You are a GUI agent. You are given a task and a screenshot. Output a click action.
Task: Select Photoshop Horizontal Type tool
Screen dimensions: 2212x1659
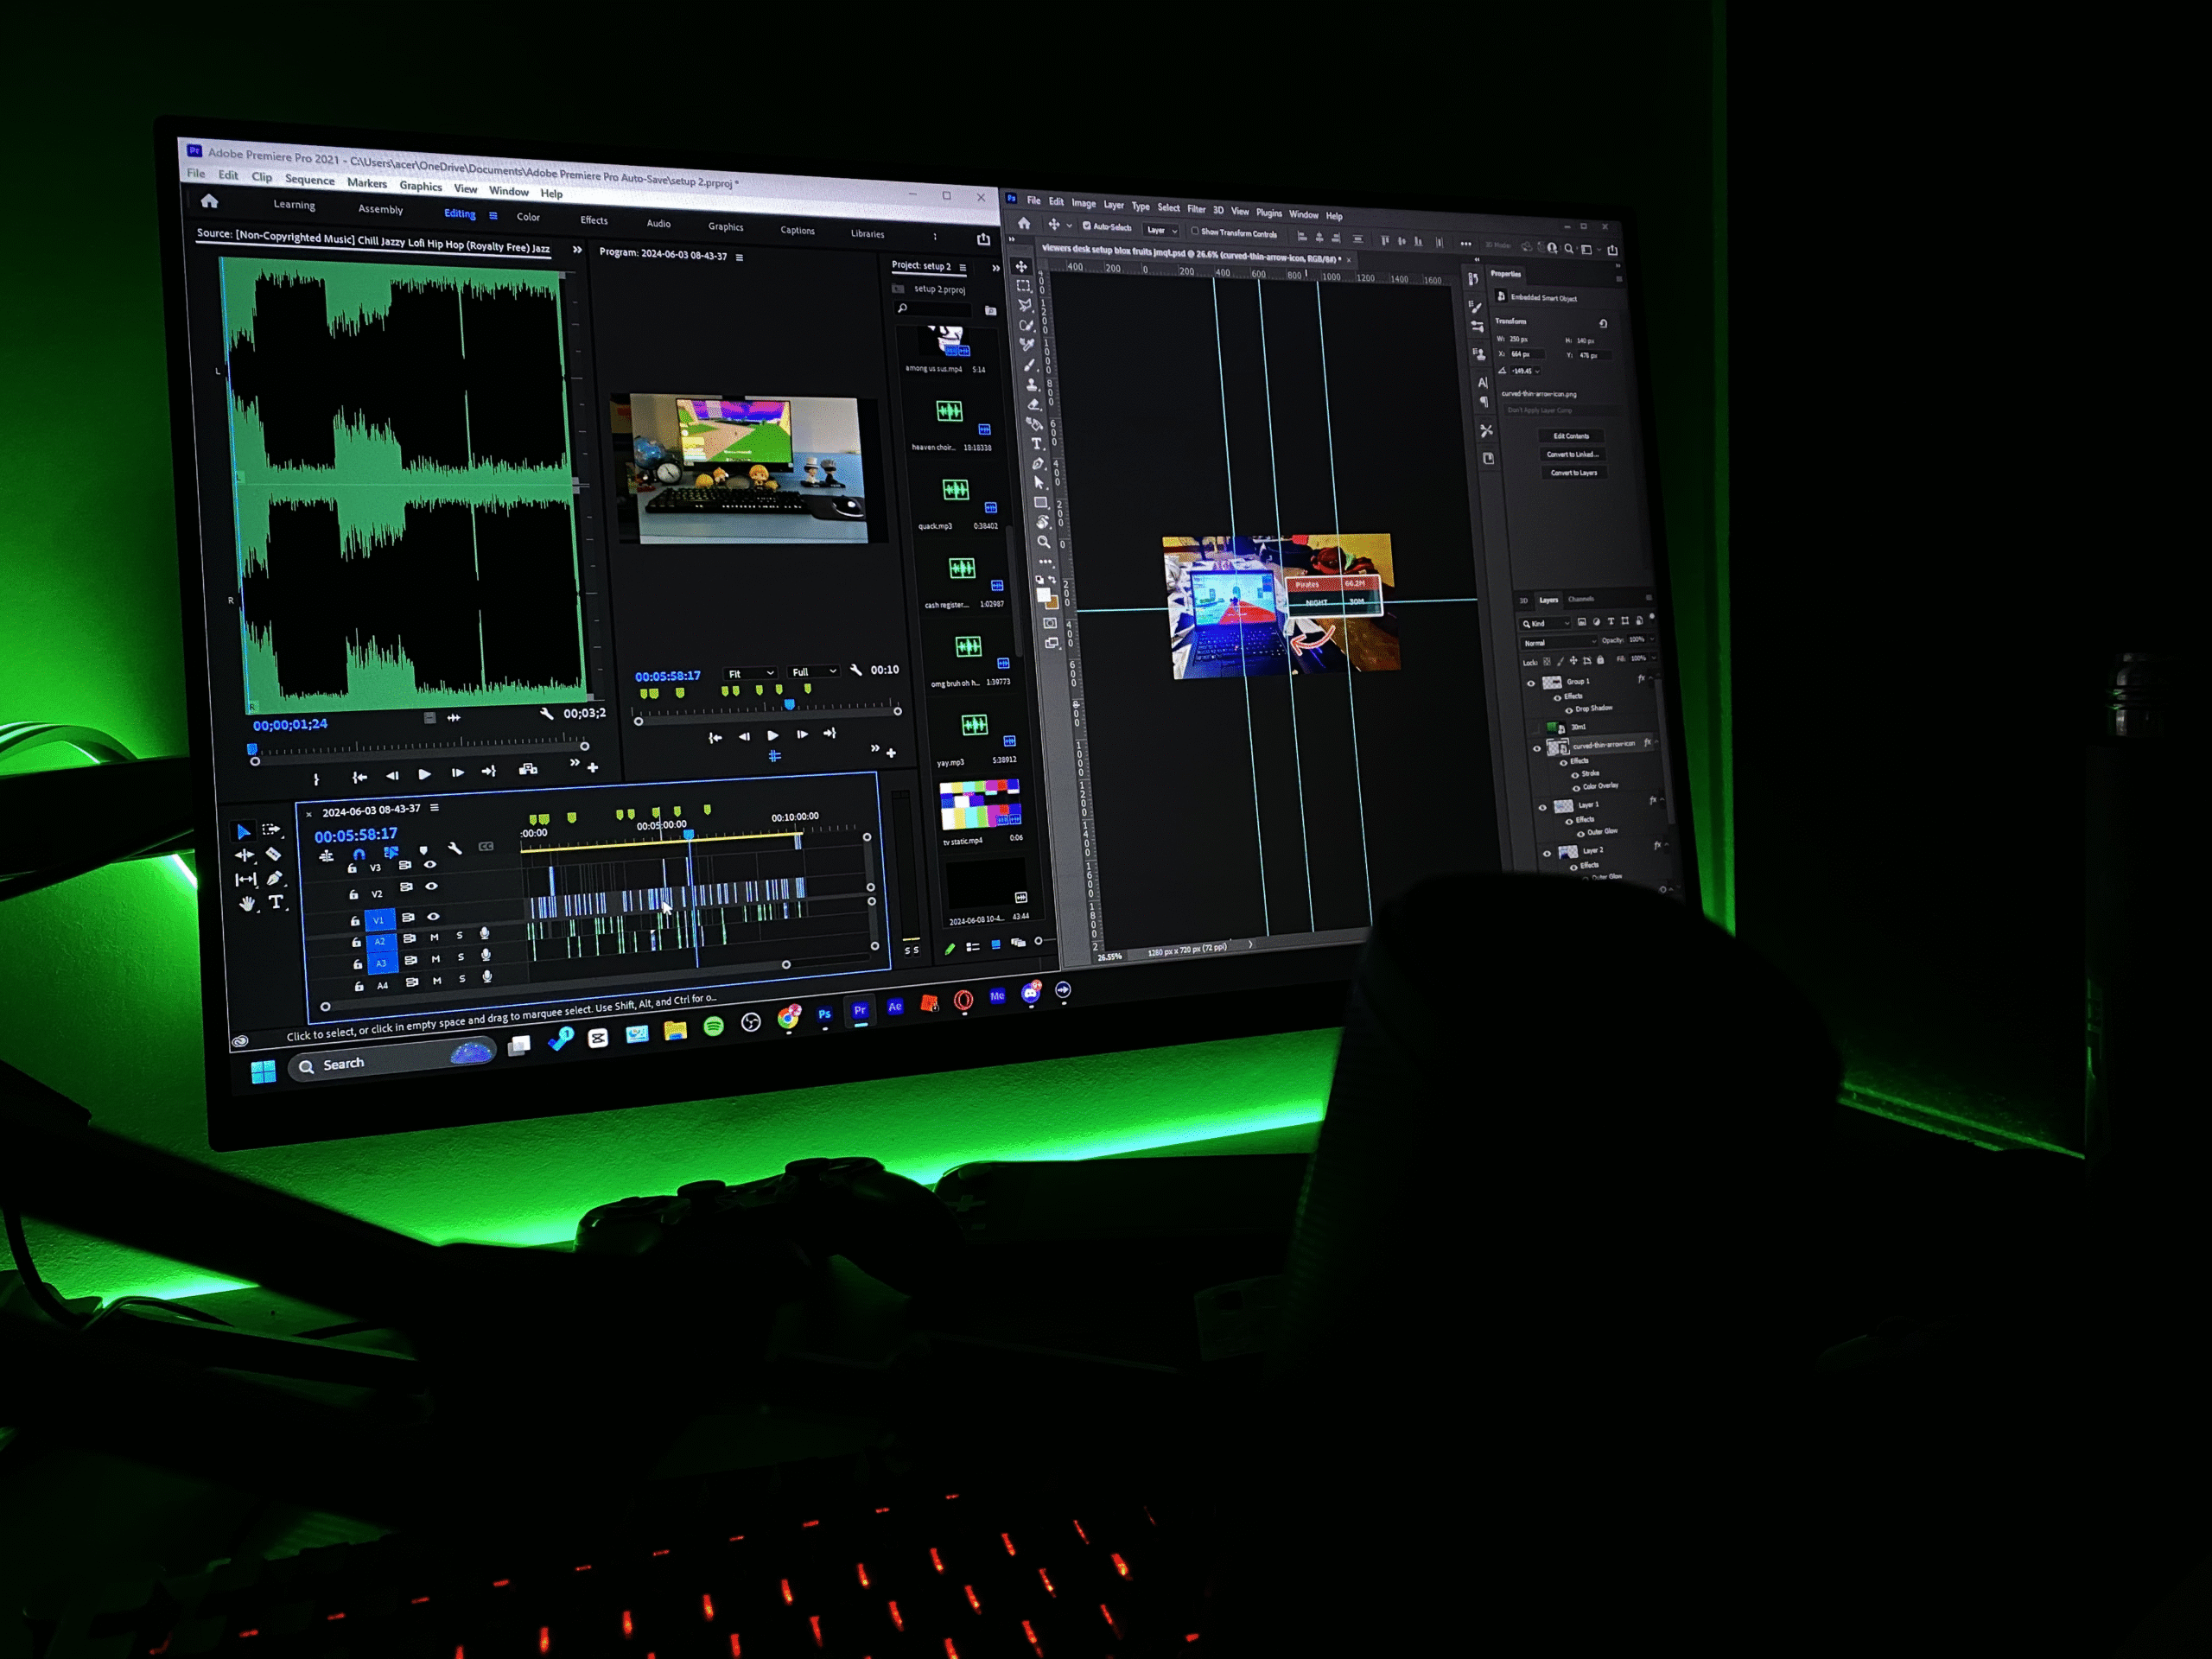(x=1036, y=443)
